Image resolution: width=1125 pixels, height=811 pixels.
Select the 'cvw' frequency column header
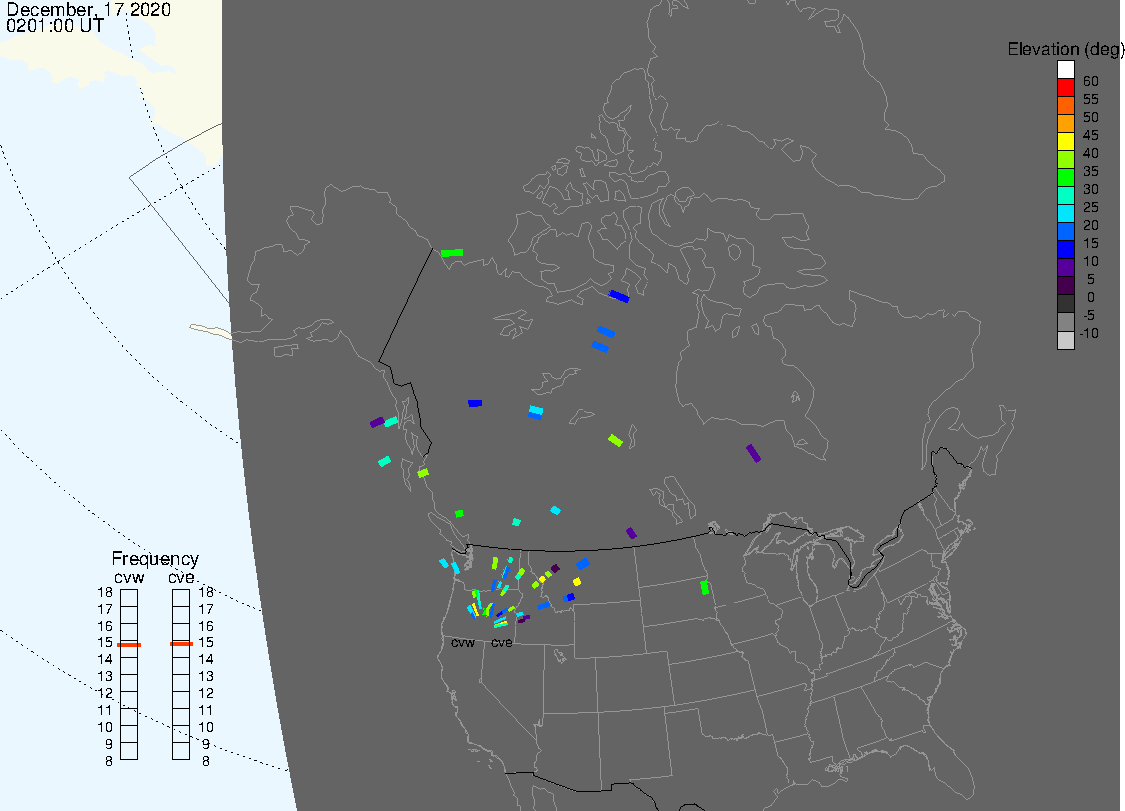point(129,578)
